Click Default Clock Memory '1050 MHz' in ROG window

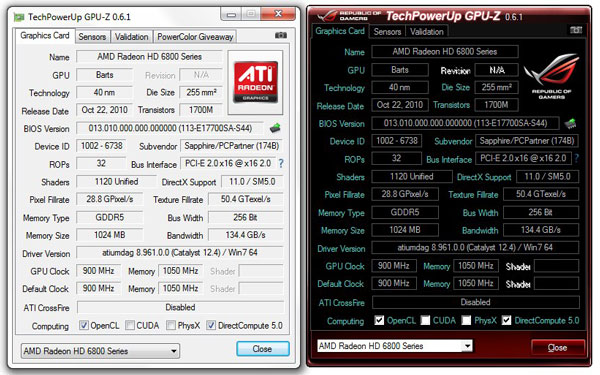click(x=476, y=283)
